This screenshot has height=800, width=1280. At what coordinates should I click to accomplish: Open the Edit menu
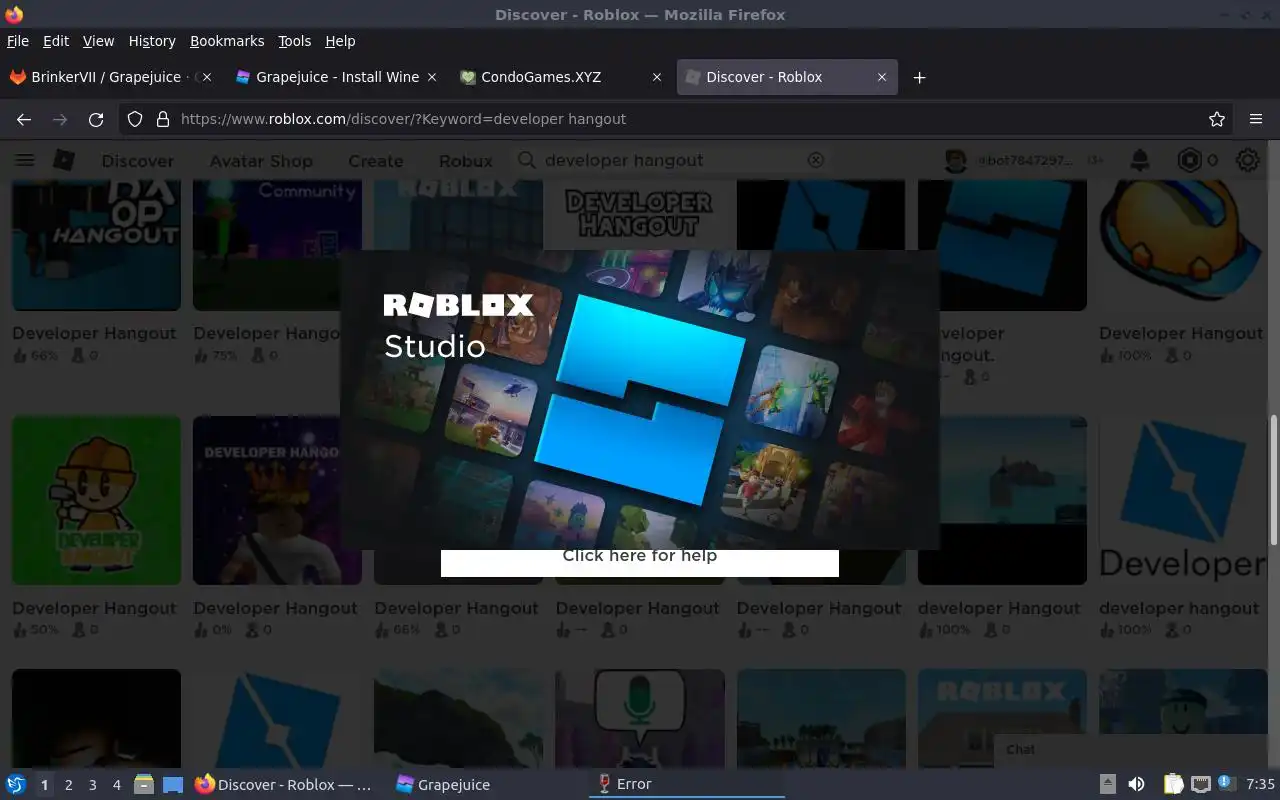coord(56,41)
